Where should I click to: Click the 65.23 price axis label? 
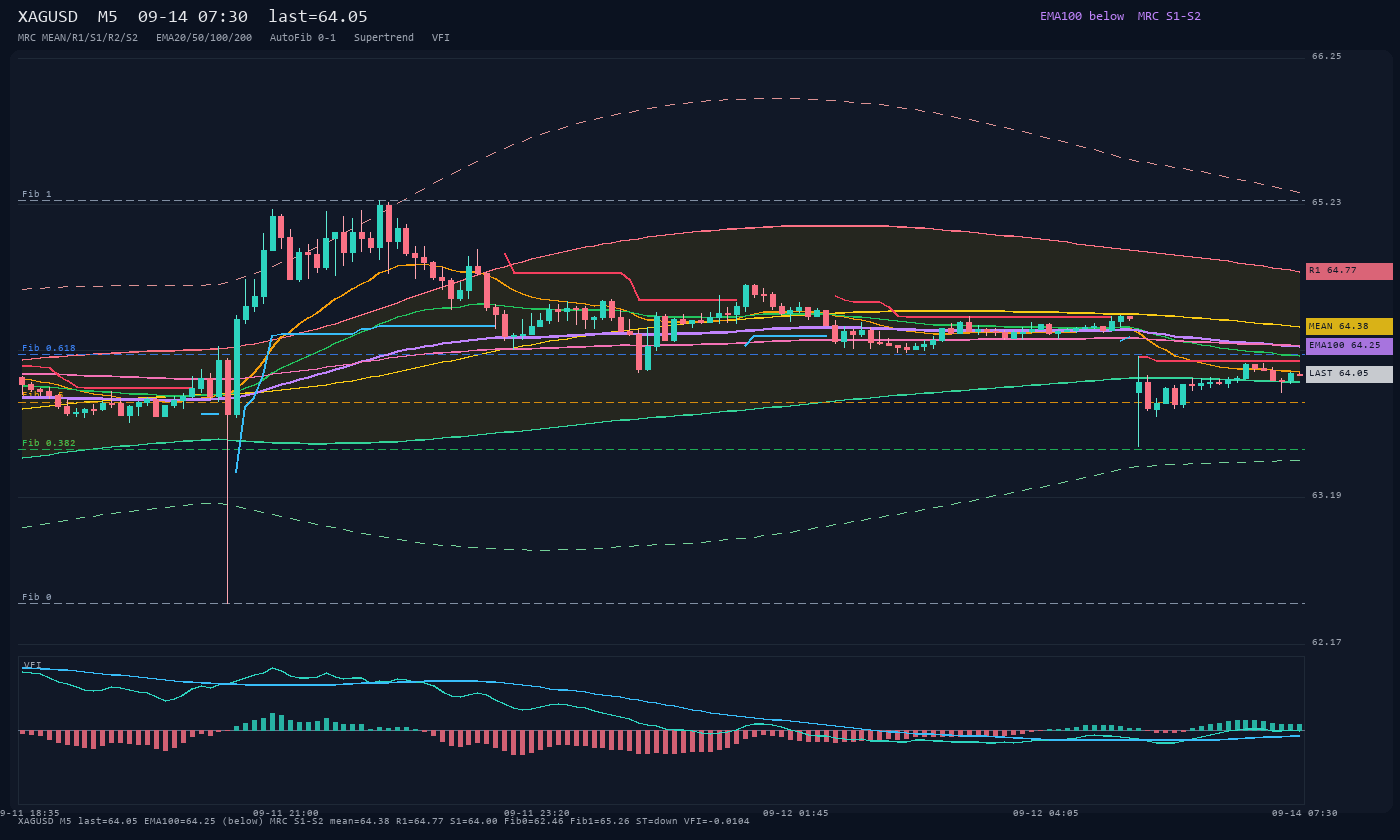[x=1327, y=202]
